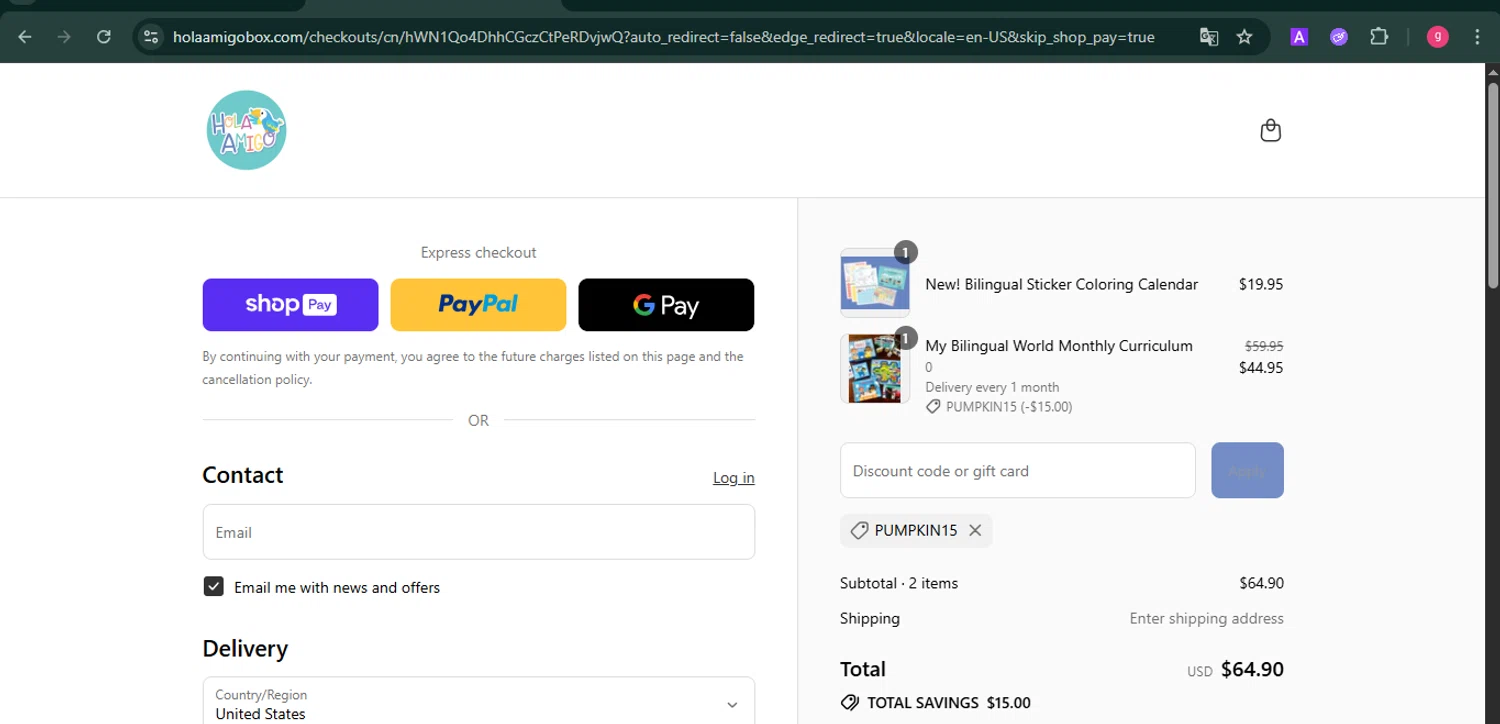Open site information icon in address bar

pos(151,37)
